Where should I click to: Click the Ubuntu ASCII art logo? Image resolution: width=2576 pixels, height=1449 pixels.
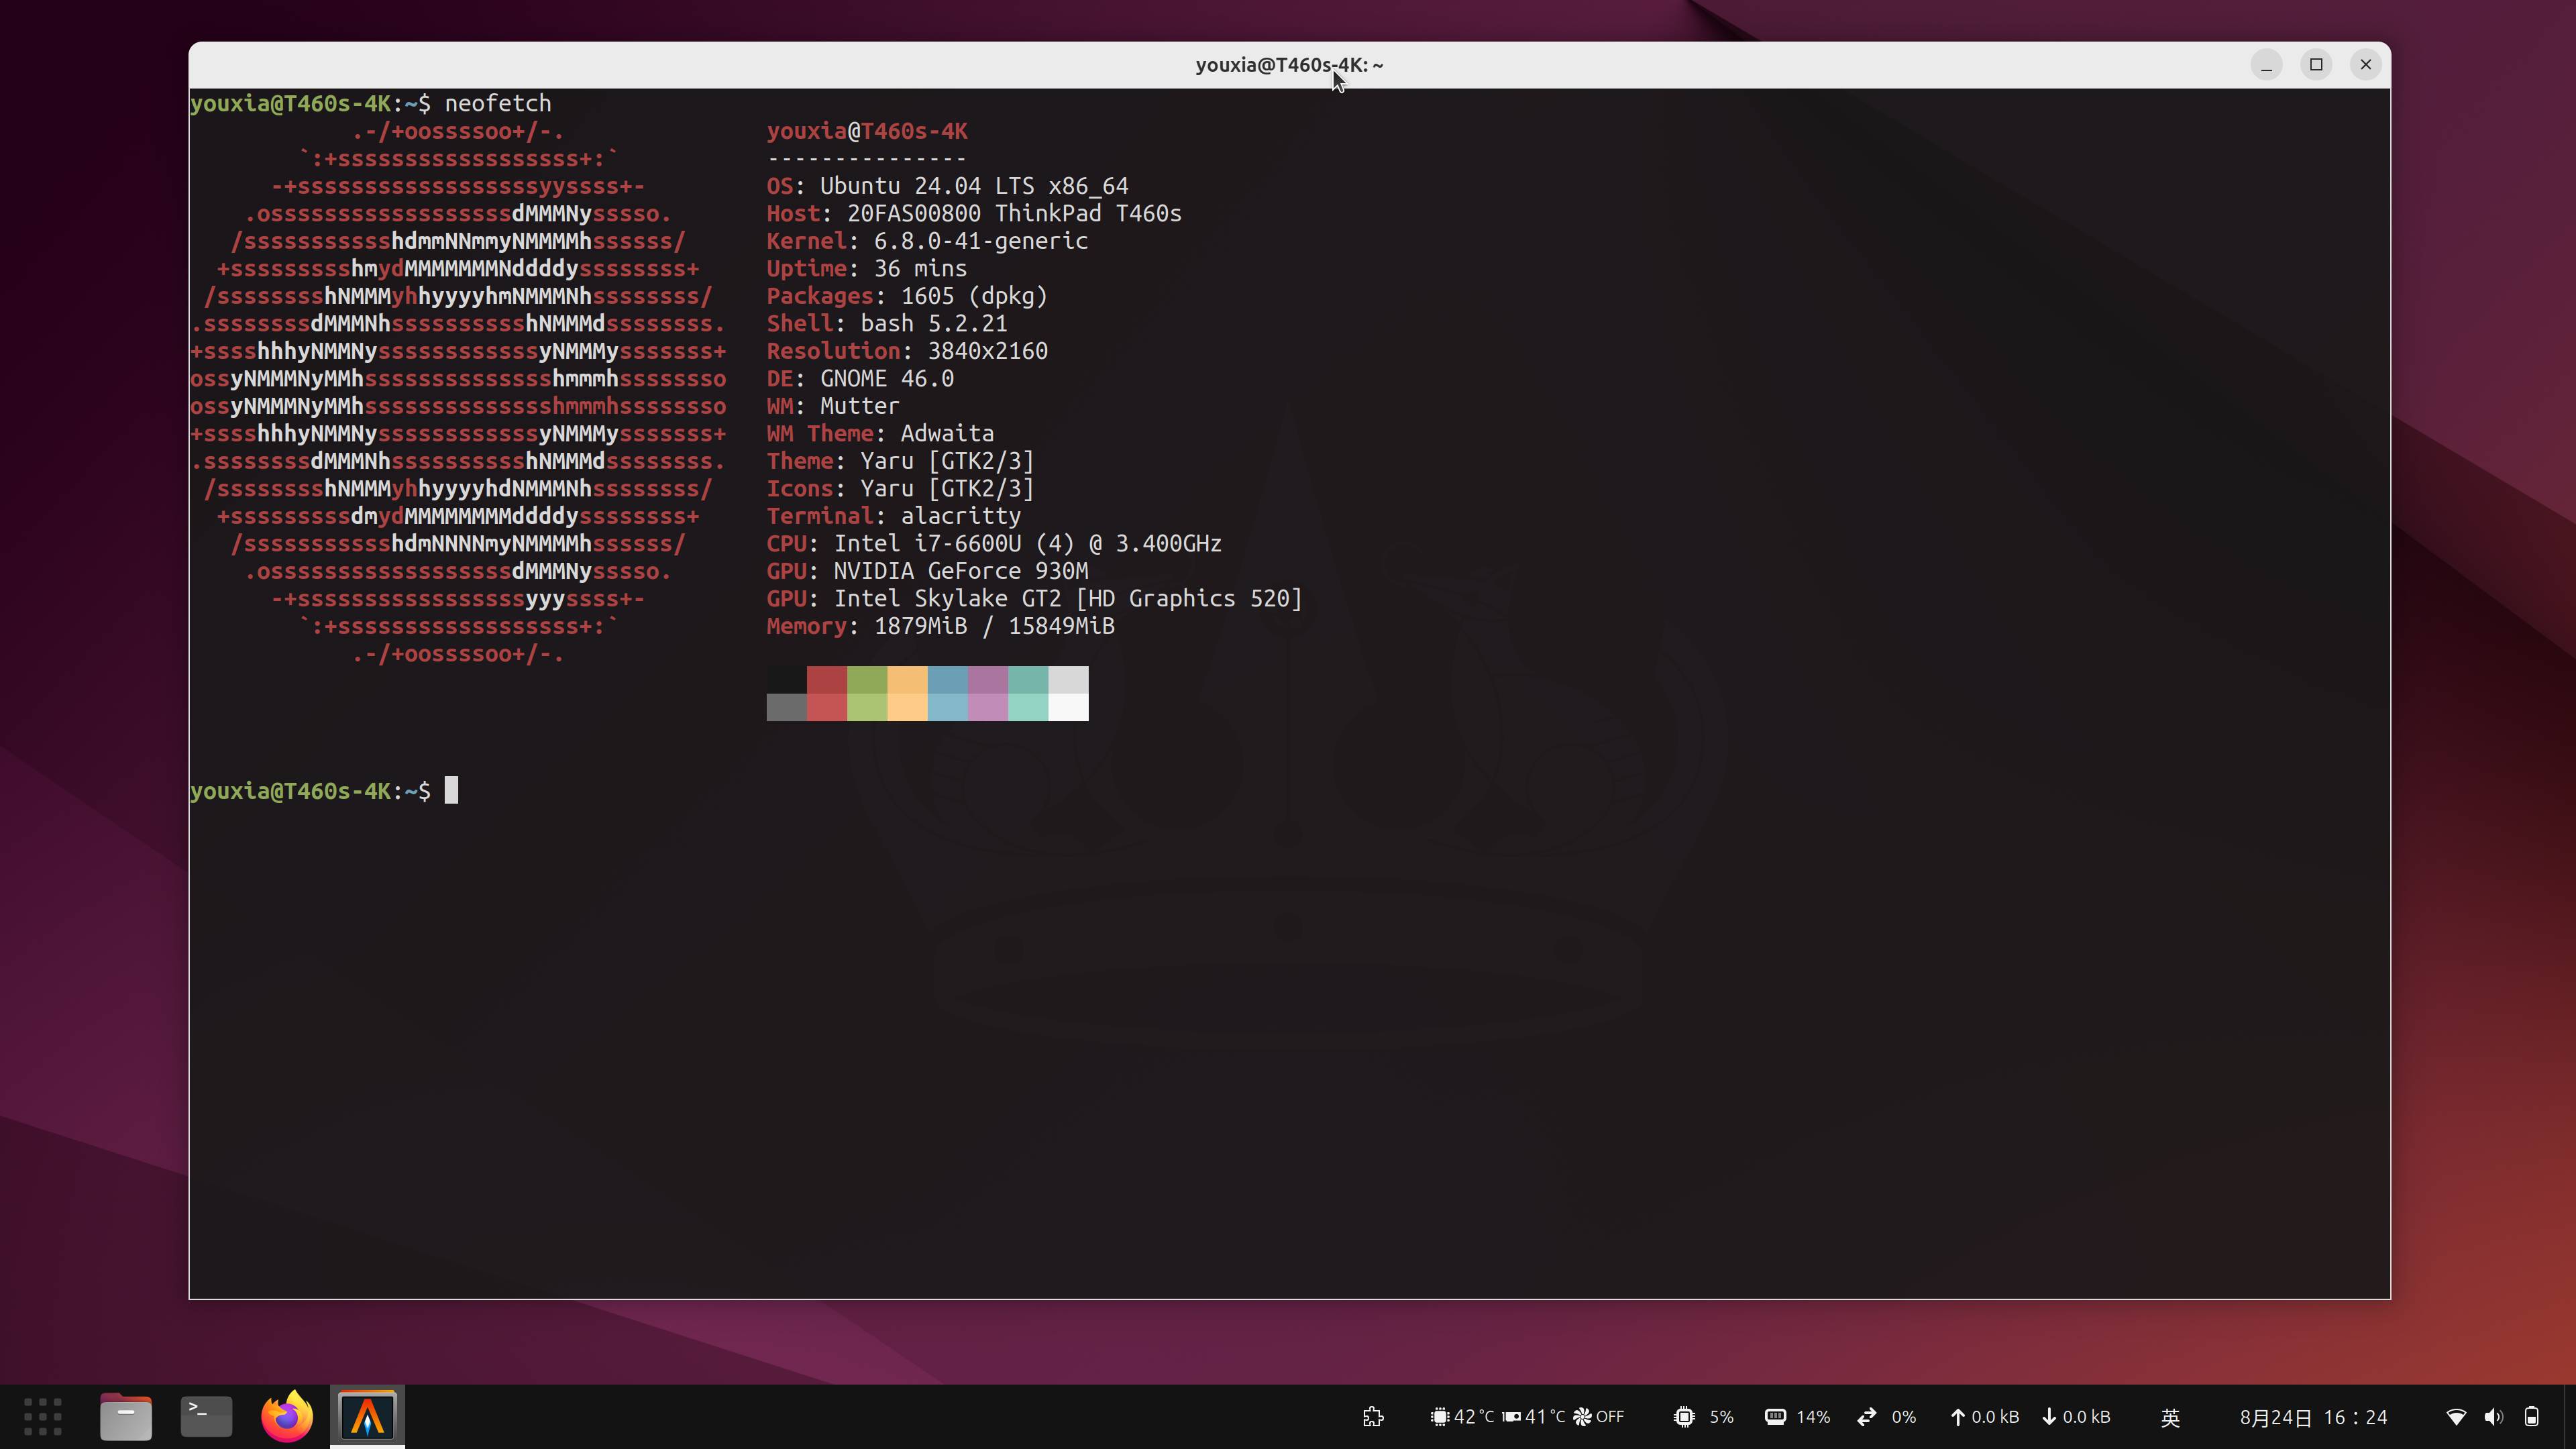(458, 392)
